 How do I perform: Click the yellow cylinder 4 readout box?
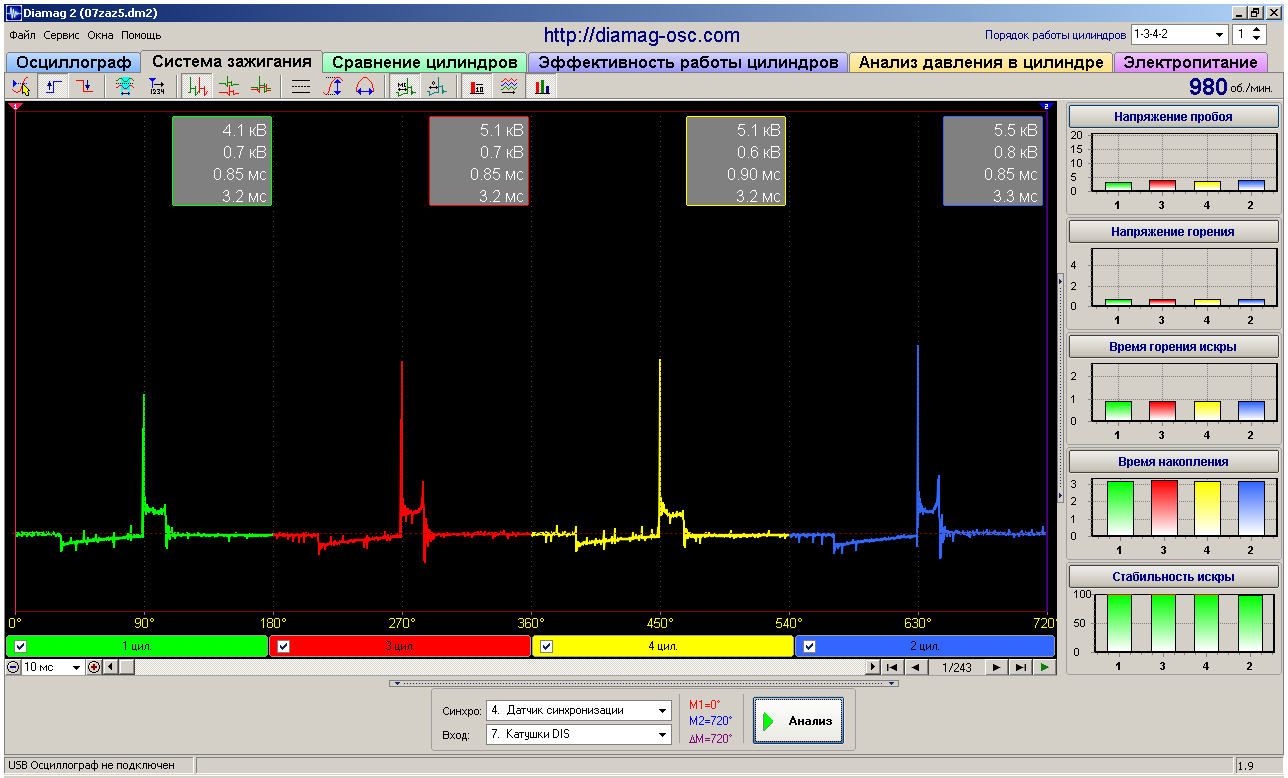click(736, 161)
